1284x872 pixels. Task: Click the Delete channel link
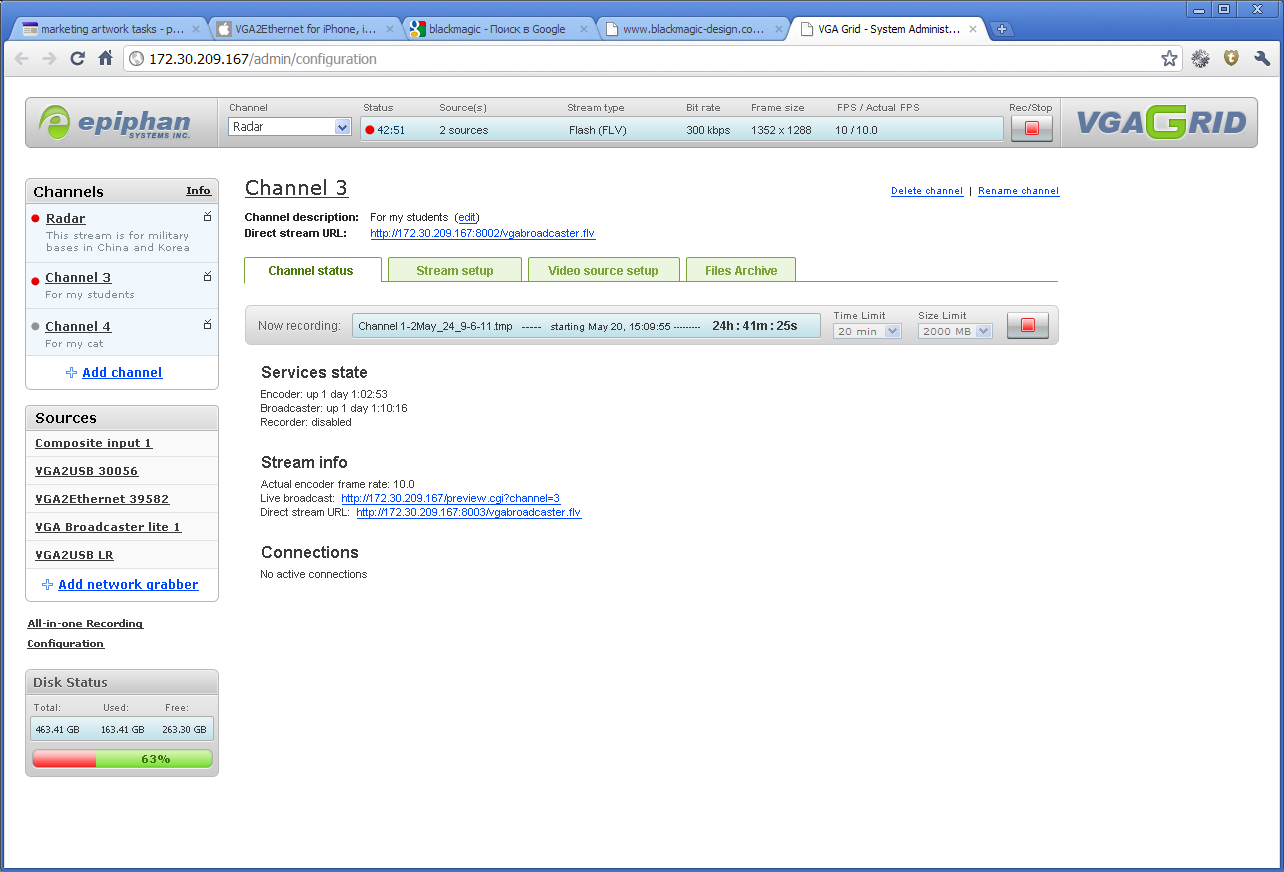point(926,191)
